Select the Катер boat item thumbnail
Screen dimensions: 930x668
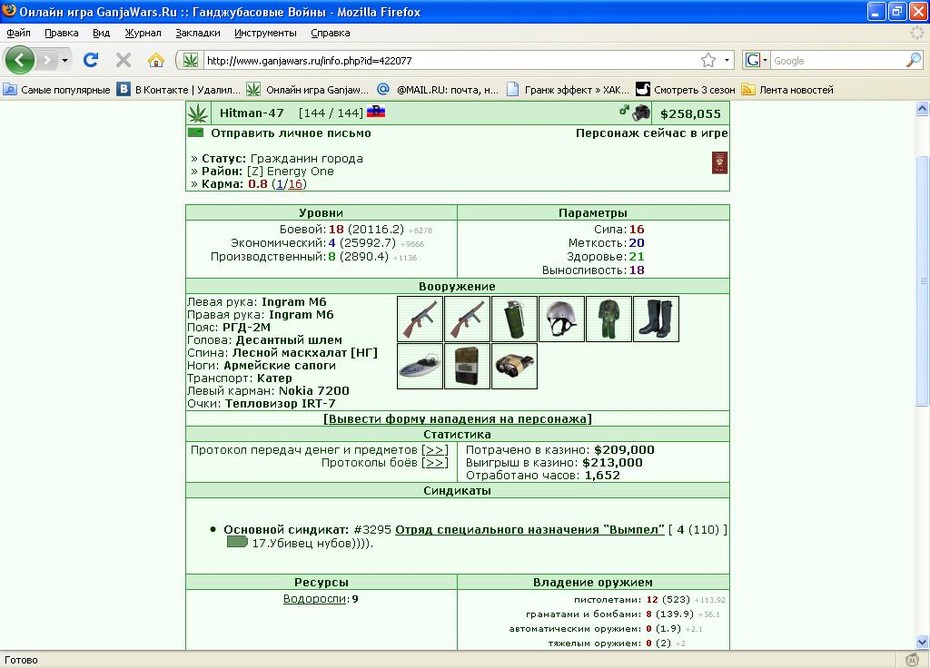coord(420,366)
